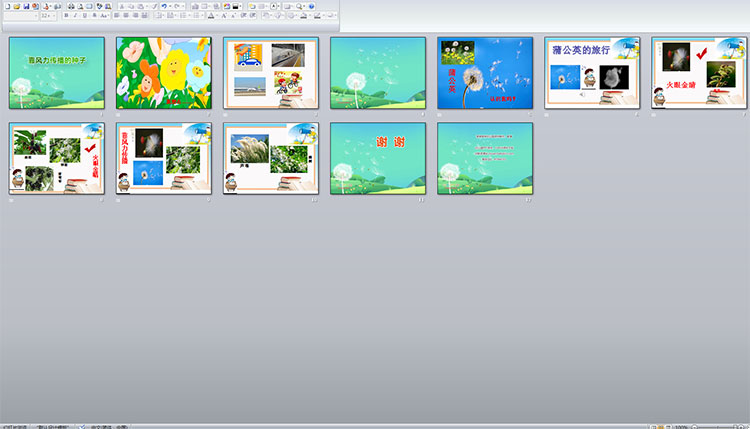Select slide 12 with small red text
Screen dimensions: 750x429
pos(485,158)
